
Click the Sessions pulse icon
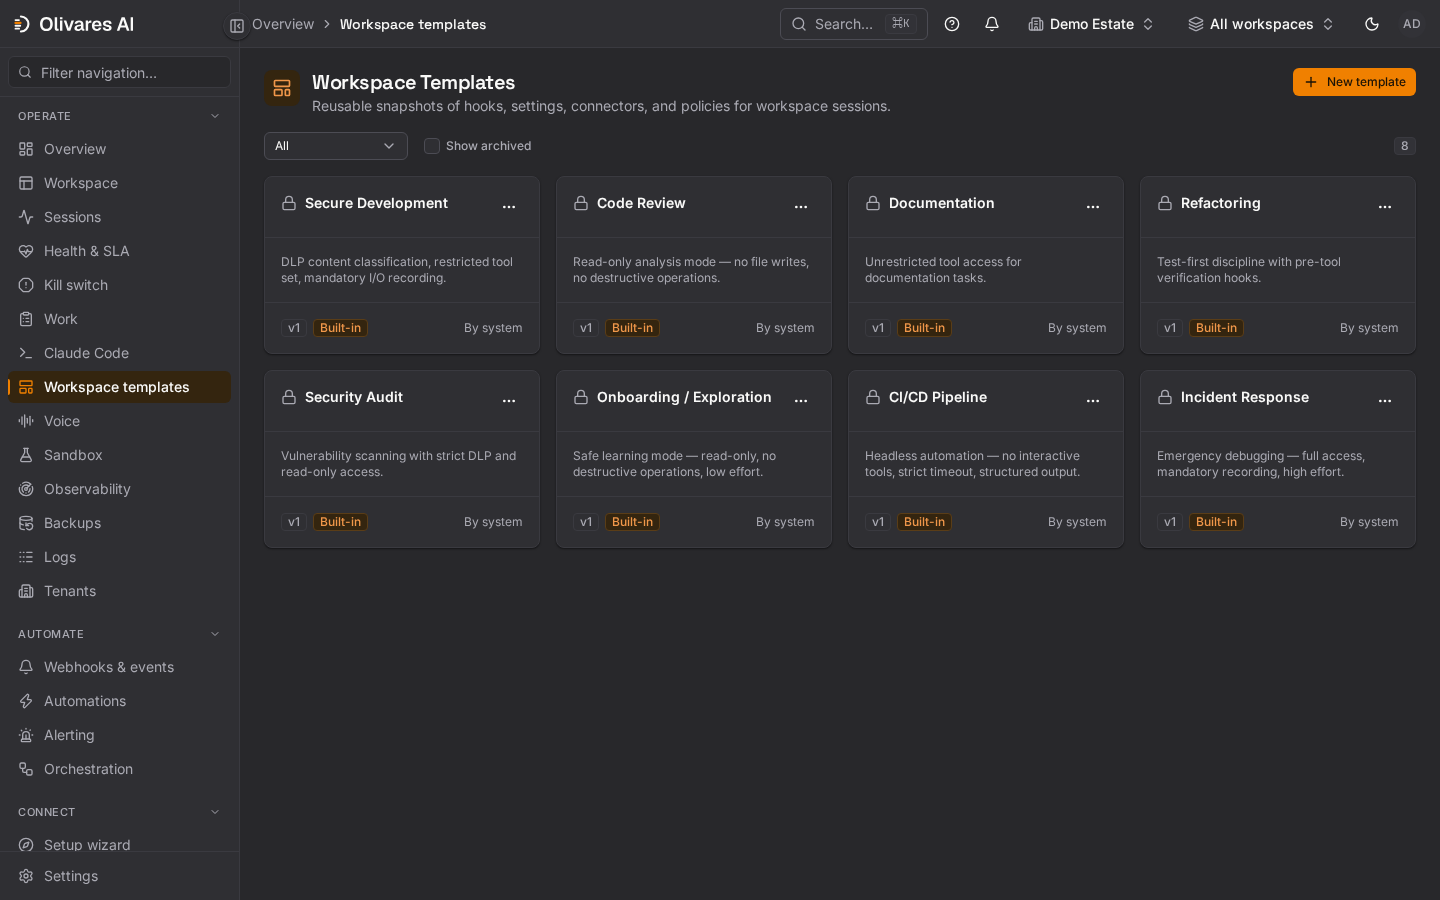[26, 217]
